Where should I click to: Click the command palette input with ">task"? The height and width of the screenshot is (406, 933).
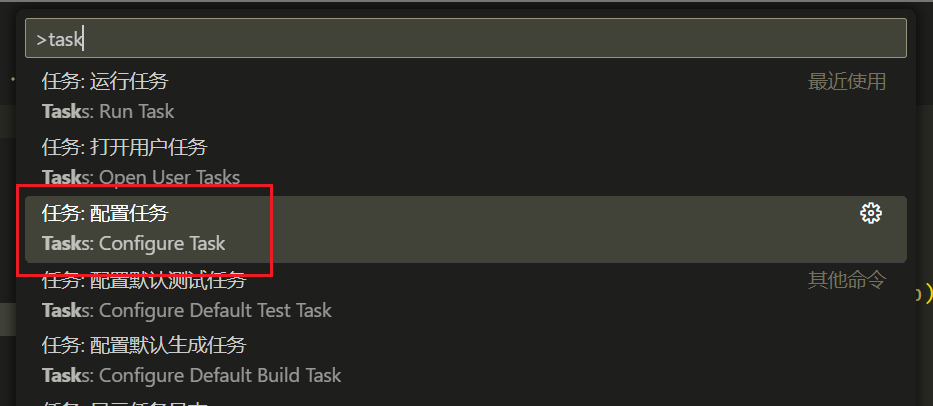tap(466, 39)
